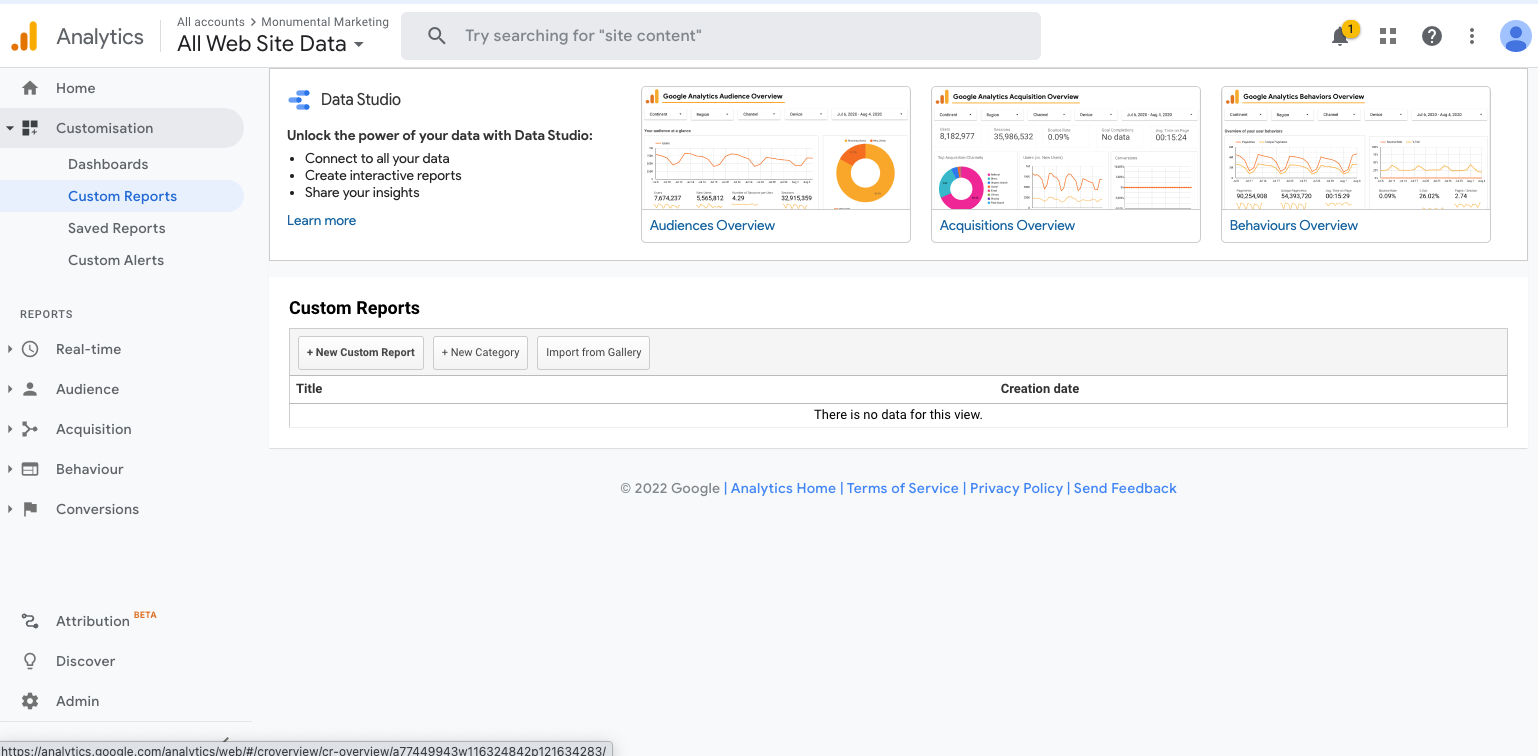
Task: Open Saved Reports in the sidebar
Action: [117, 228]
